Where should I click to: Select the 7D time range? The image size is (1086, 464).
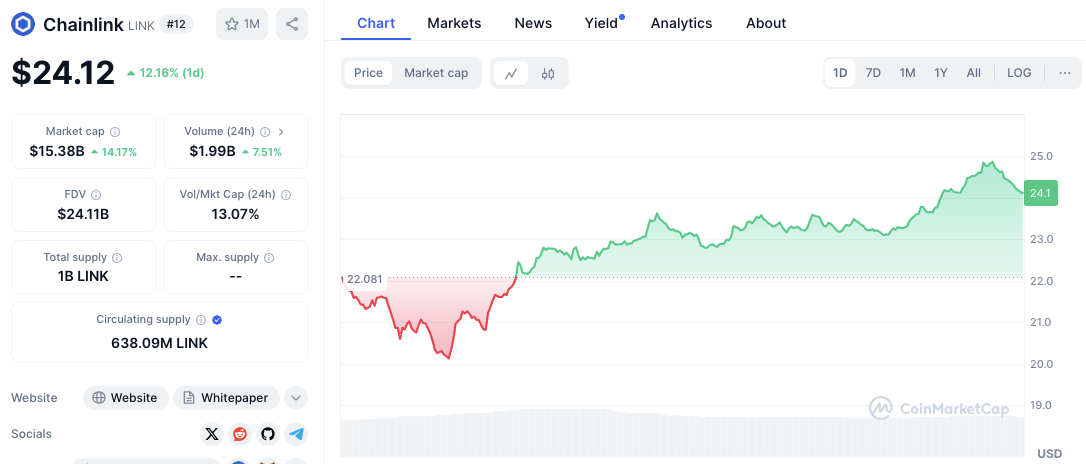point(873,73)
